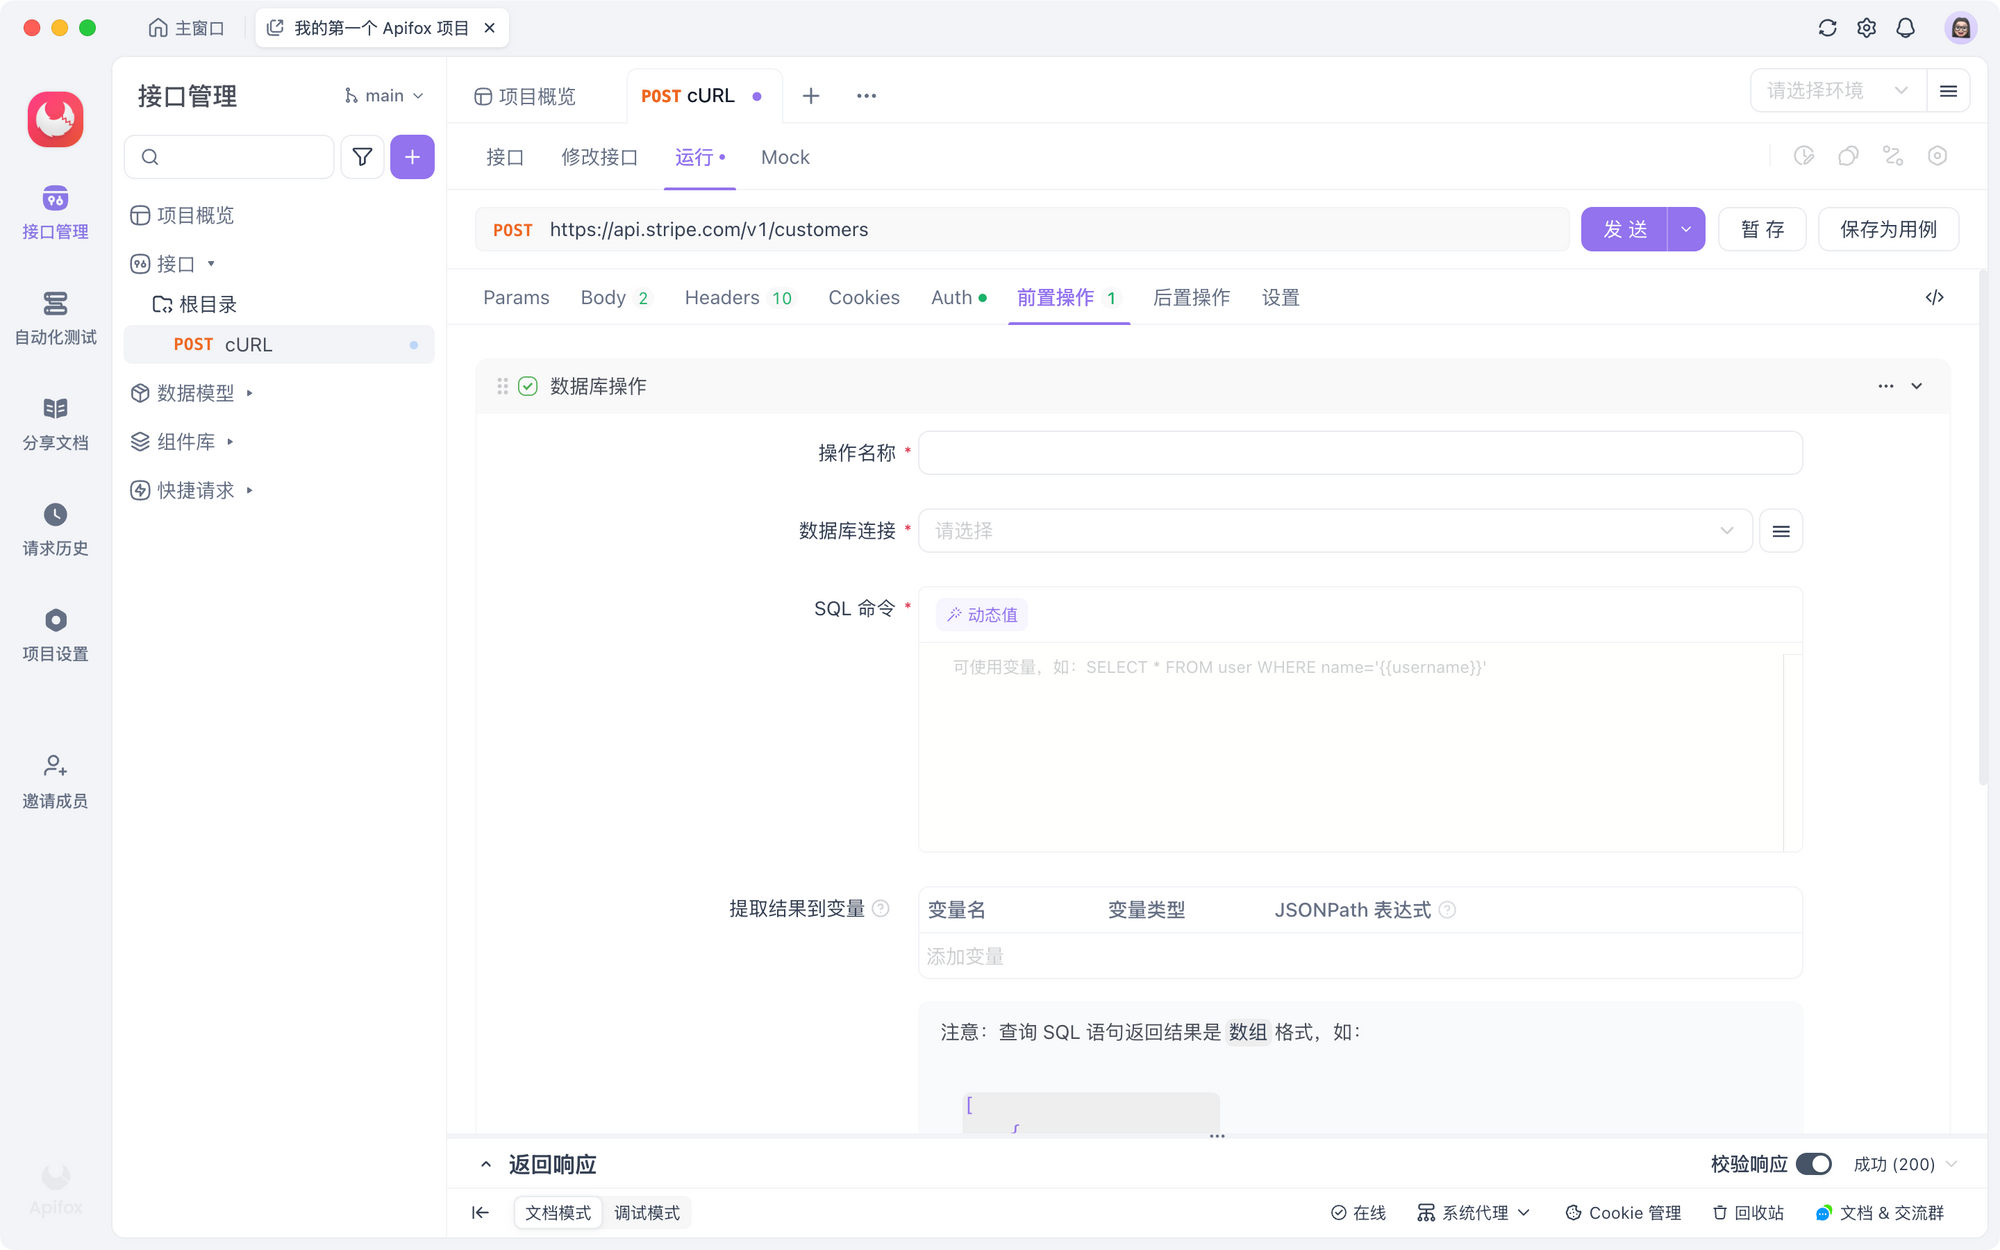
Task: Click the 发送 button
Action: coord(1624,229)
